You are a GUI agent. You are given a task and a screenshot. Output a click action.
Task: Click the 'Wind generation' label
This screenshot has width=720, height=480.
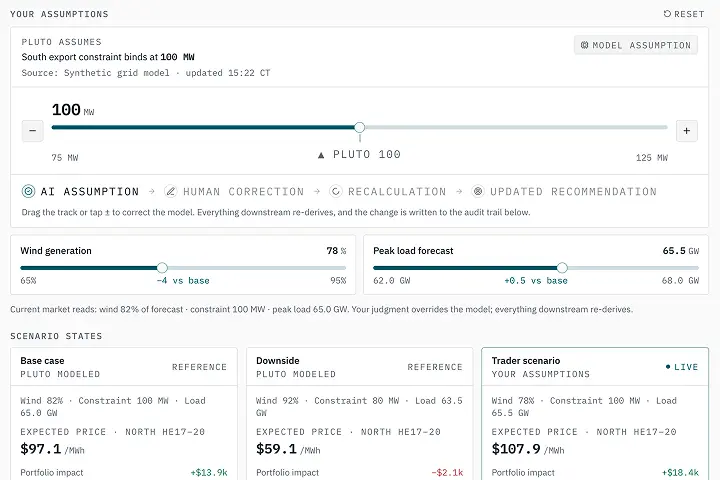coord(56,251)
